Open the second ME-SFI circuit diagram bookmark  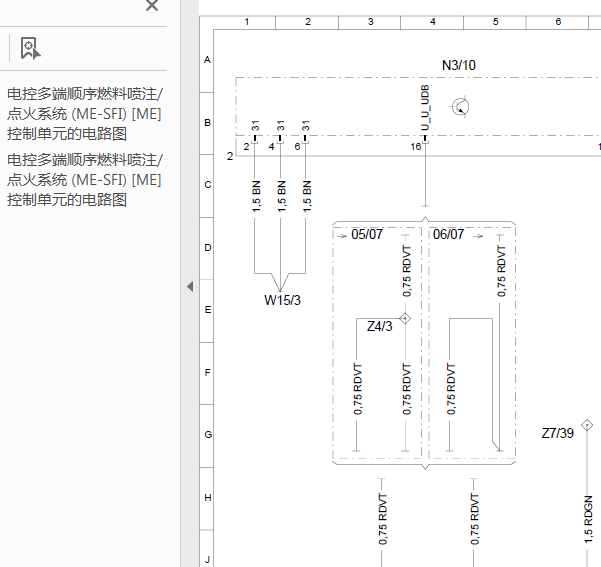pos(85,180)
